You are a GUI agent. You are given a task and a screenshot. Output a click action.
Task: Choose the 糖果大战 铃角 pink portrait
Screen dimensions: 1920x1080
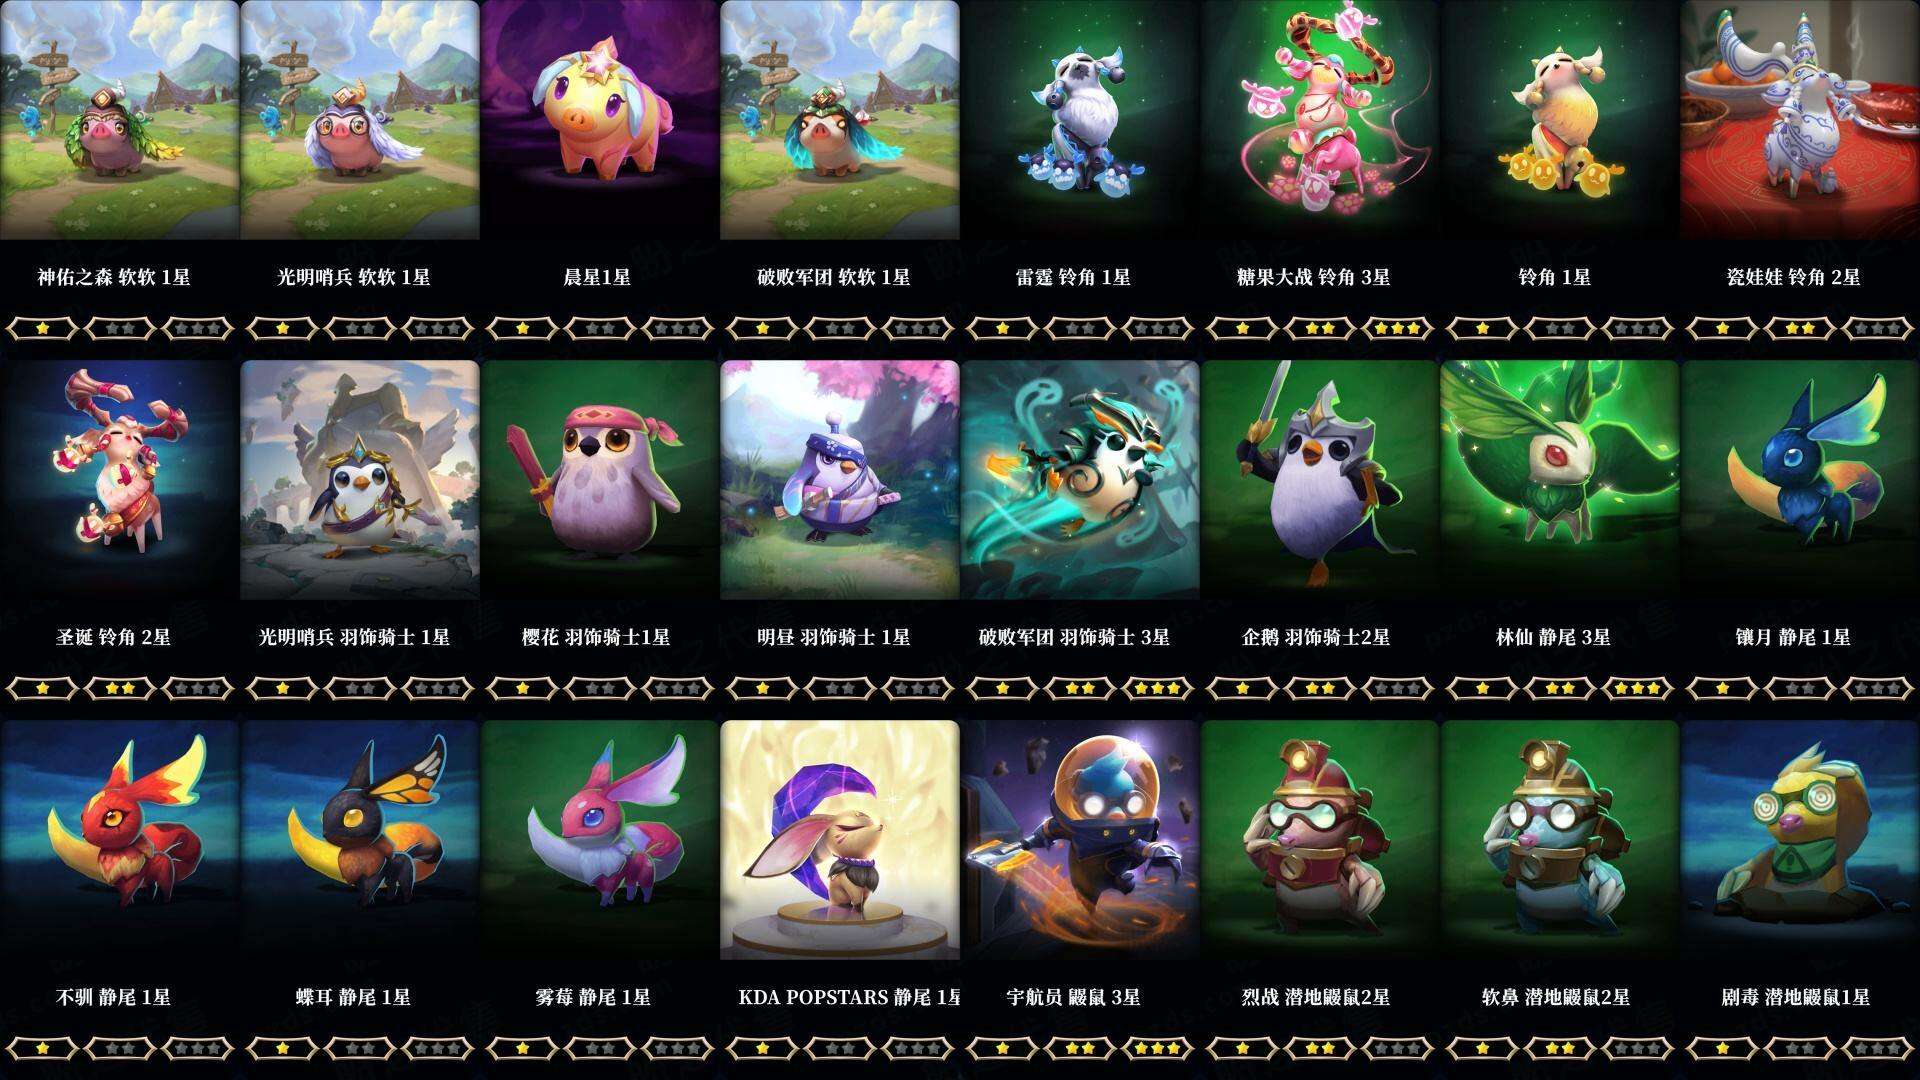1320,120
